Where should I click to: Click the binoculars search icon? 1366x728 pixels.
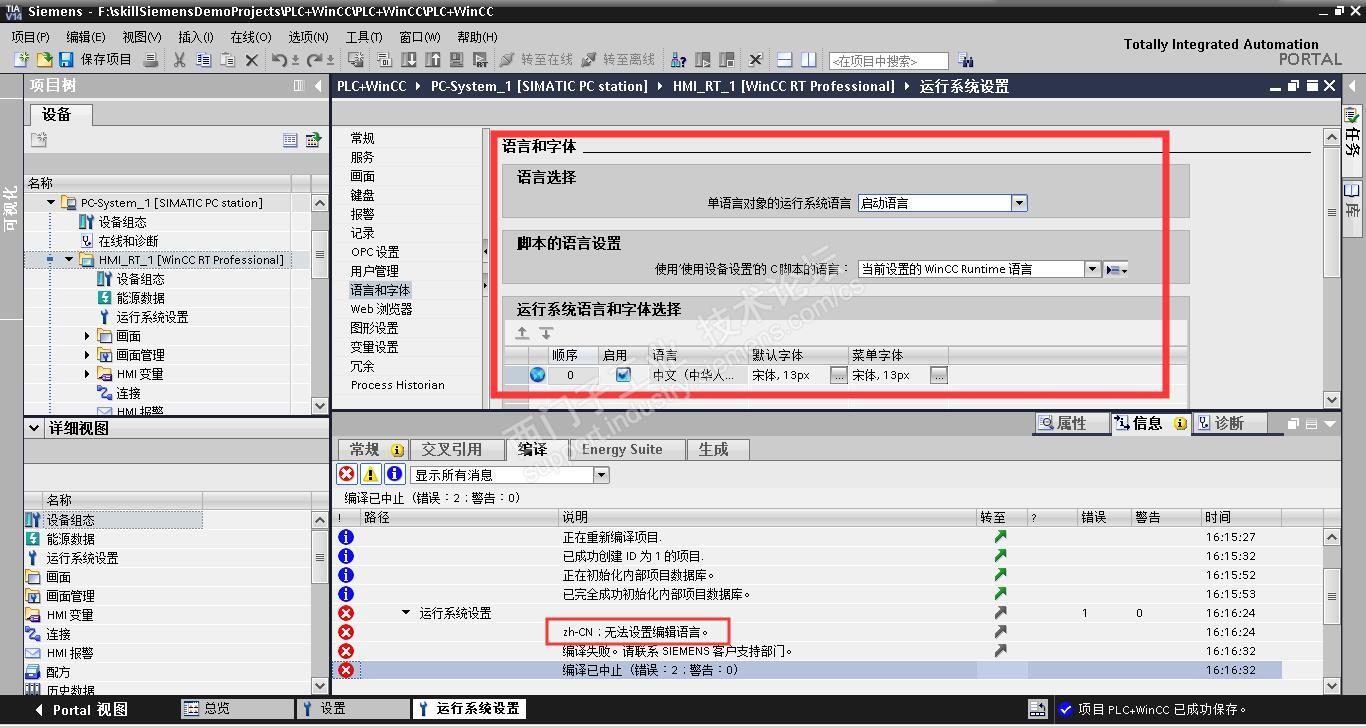click(965, 60)
